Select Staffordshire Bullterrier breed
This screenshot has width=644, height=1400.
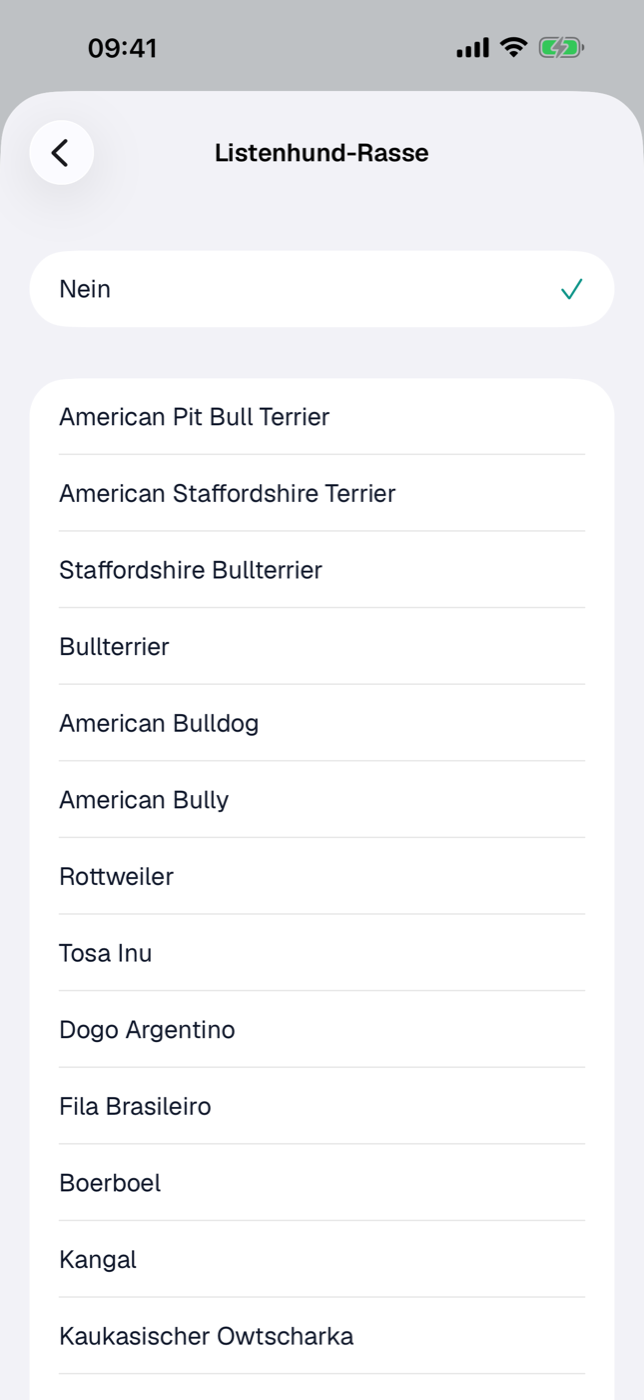pyautogui.click(x=322, y=570)
